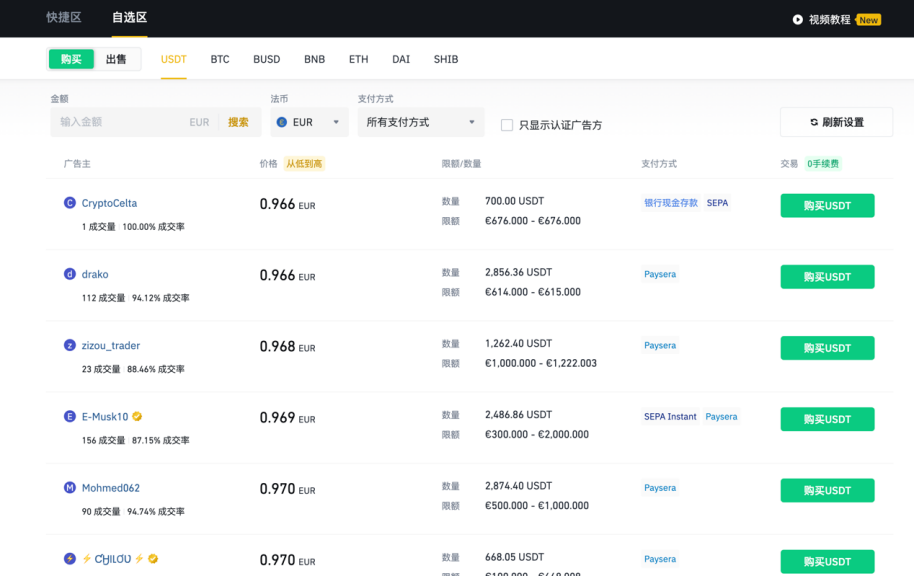Click the lightning icon beside CHILOU
Screen dimensions: 914x576
[87, 558]
